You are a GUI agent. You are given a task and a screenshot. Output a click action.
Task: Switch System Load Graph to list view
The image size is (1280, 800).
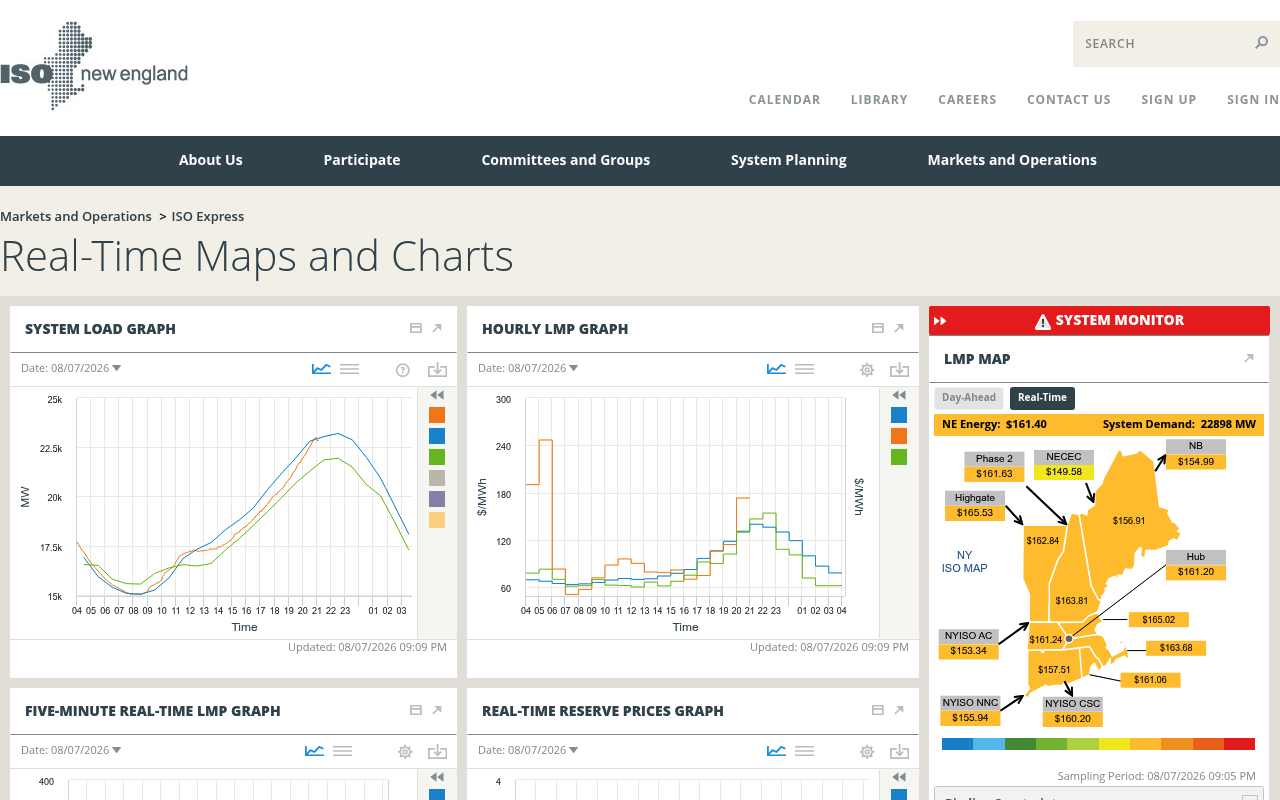click(349, 369)
